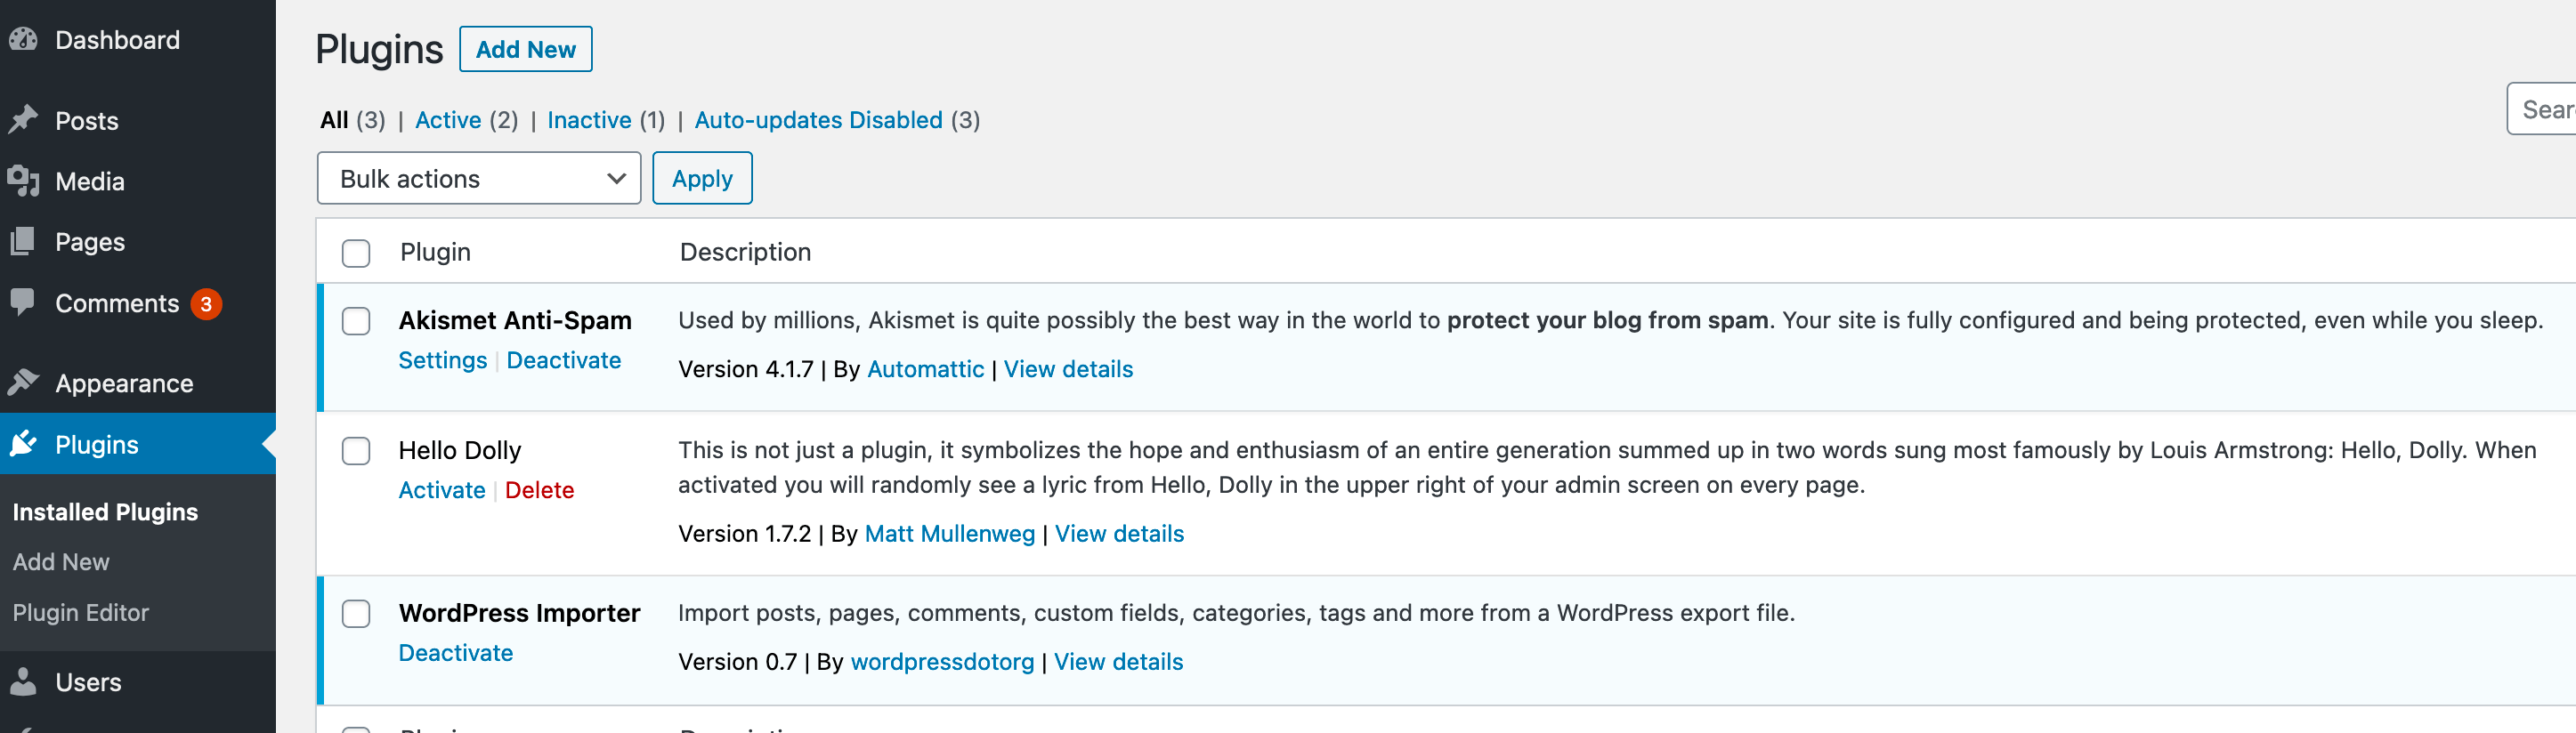Open the Bulk actions dropdown

point(478,179)
